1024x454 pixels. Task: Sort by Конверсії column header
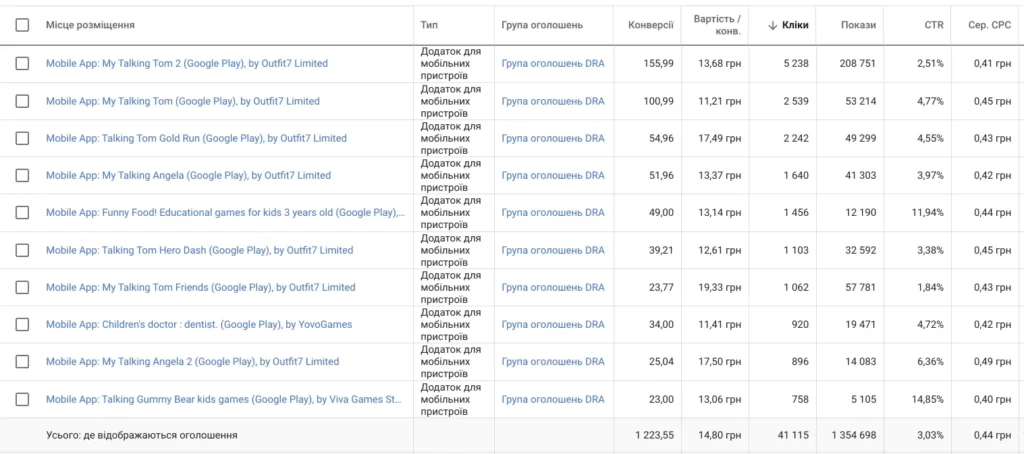(x=650, y=25)
